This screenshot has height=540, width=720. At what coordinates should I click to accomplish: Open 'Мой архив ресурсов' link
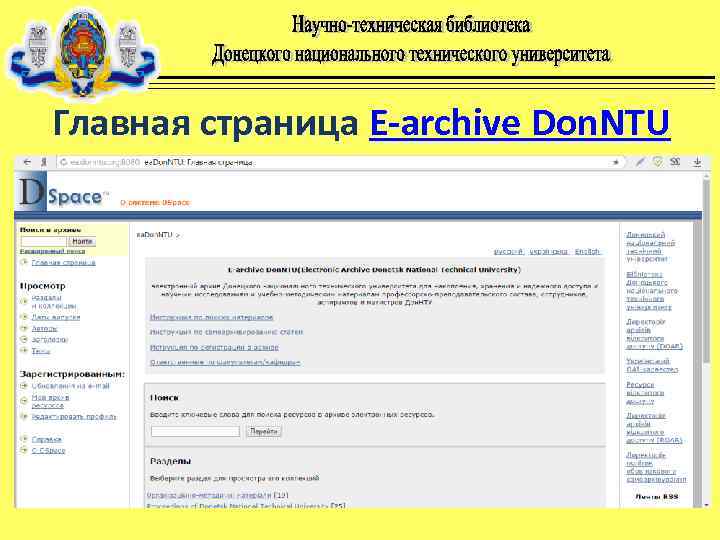pyautogui.click(x=50, y=401)
